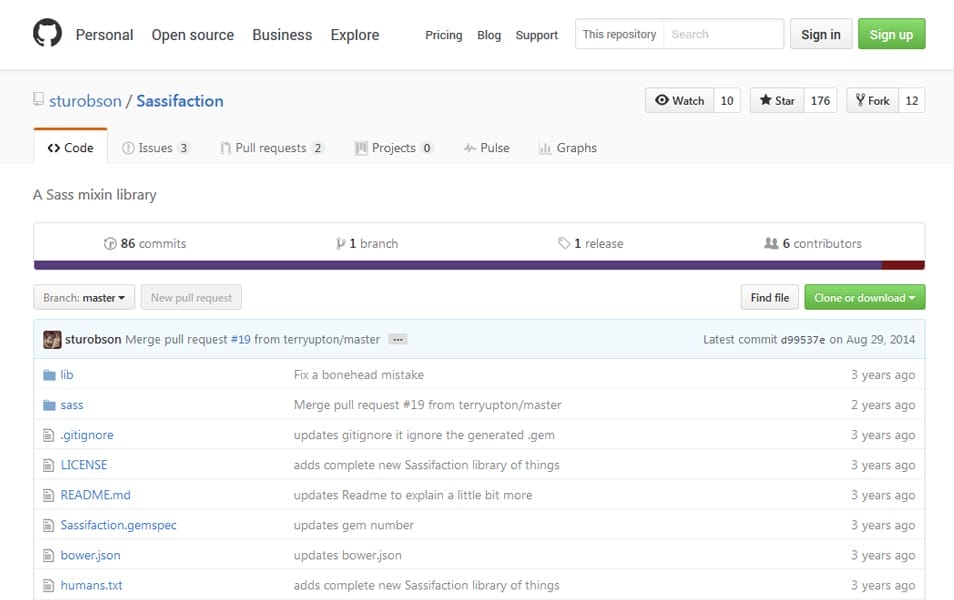Open the Projects tab
Image resolution: width=954 pixels, height=600 pixels.
tap(394, 148)
